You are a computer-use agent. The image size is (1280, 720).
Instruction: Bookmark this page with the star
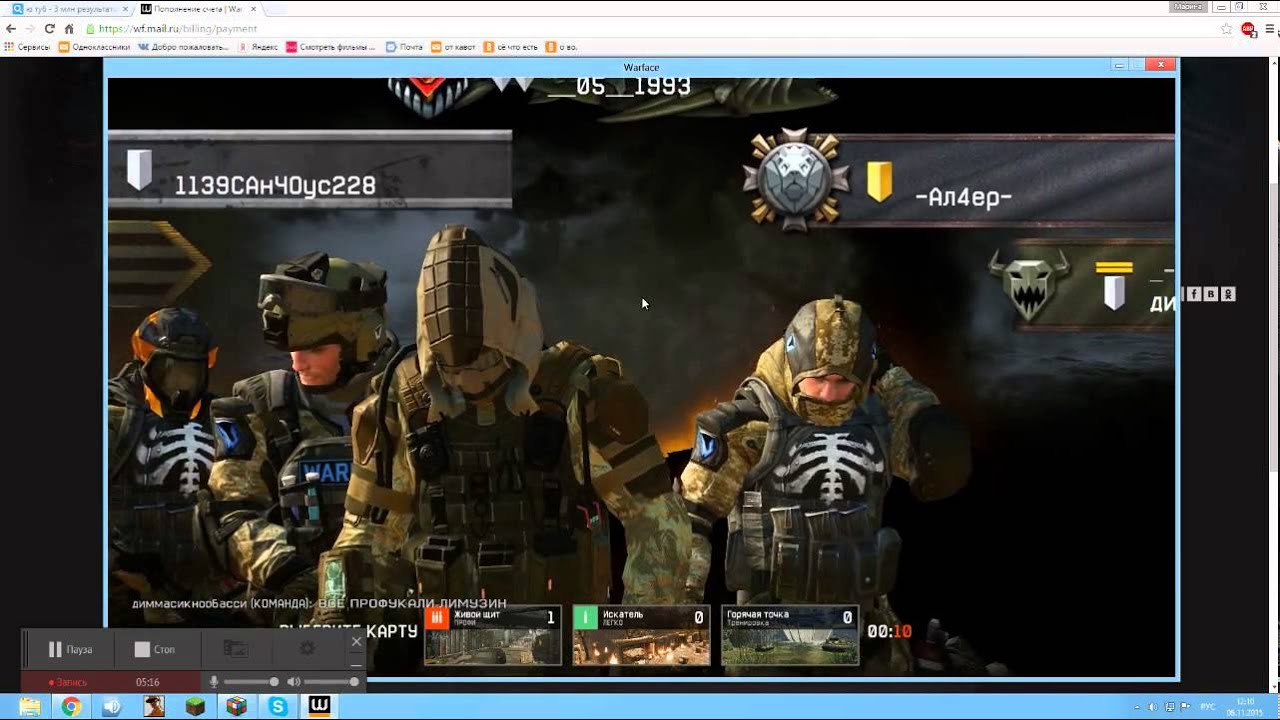pyautogui.click(x=1226, y=29)
